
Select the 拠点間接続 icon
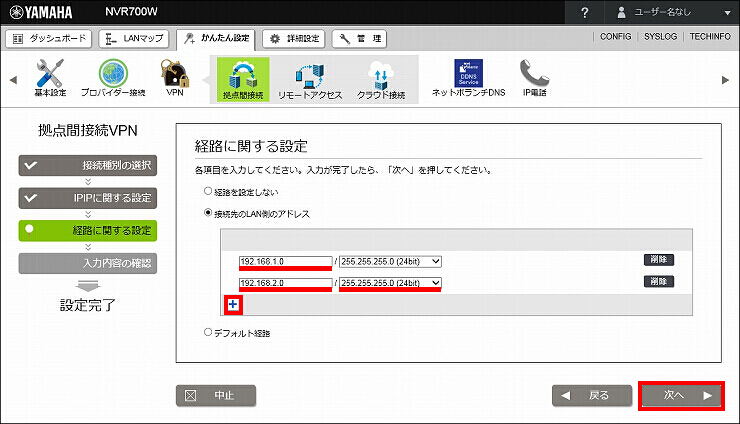coord(243,79)
